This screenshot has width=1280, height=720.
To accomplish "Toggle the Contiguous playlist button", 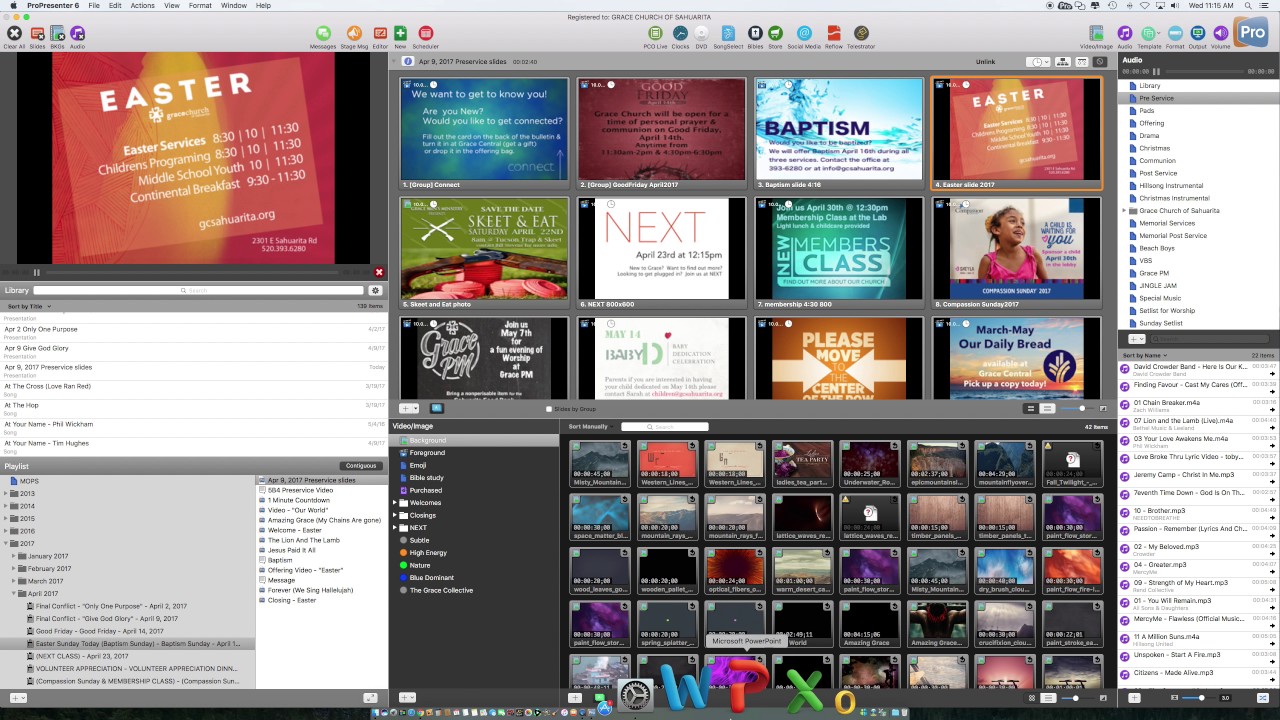I will pos(361,466).
